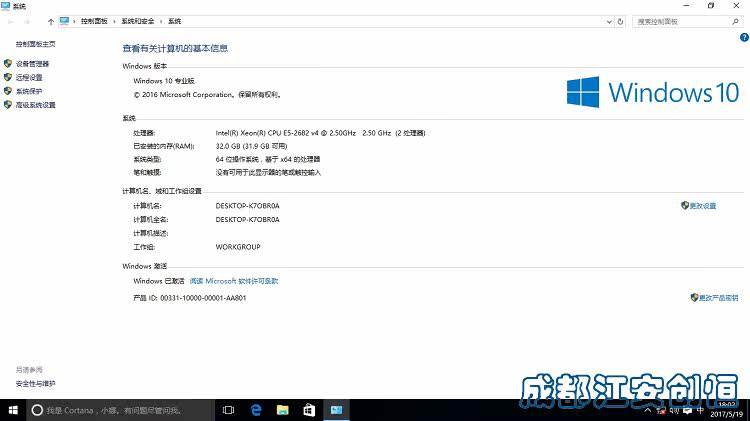This screenshot has width=750, height=421.
Task: Click the date 2017/5/19 in the tray
Action: pyautogui.click(x=726, y=414)
